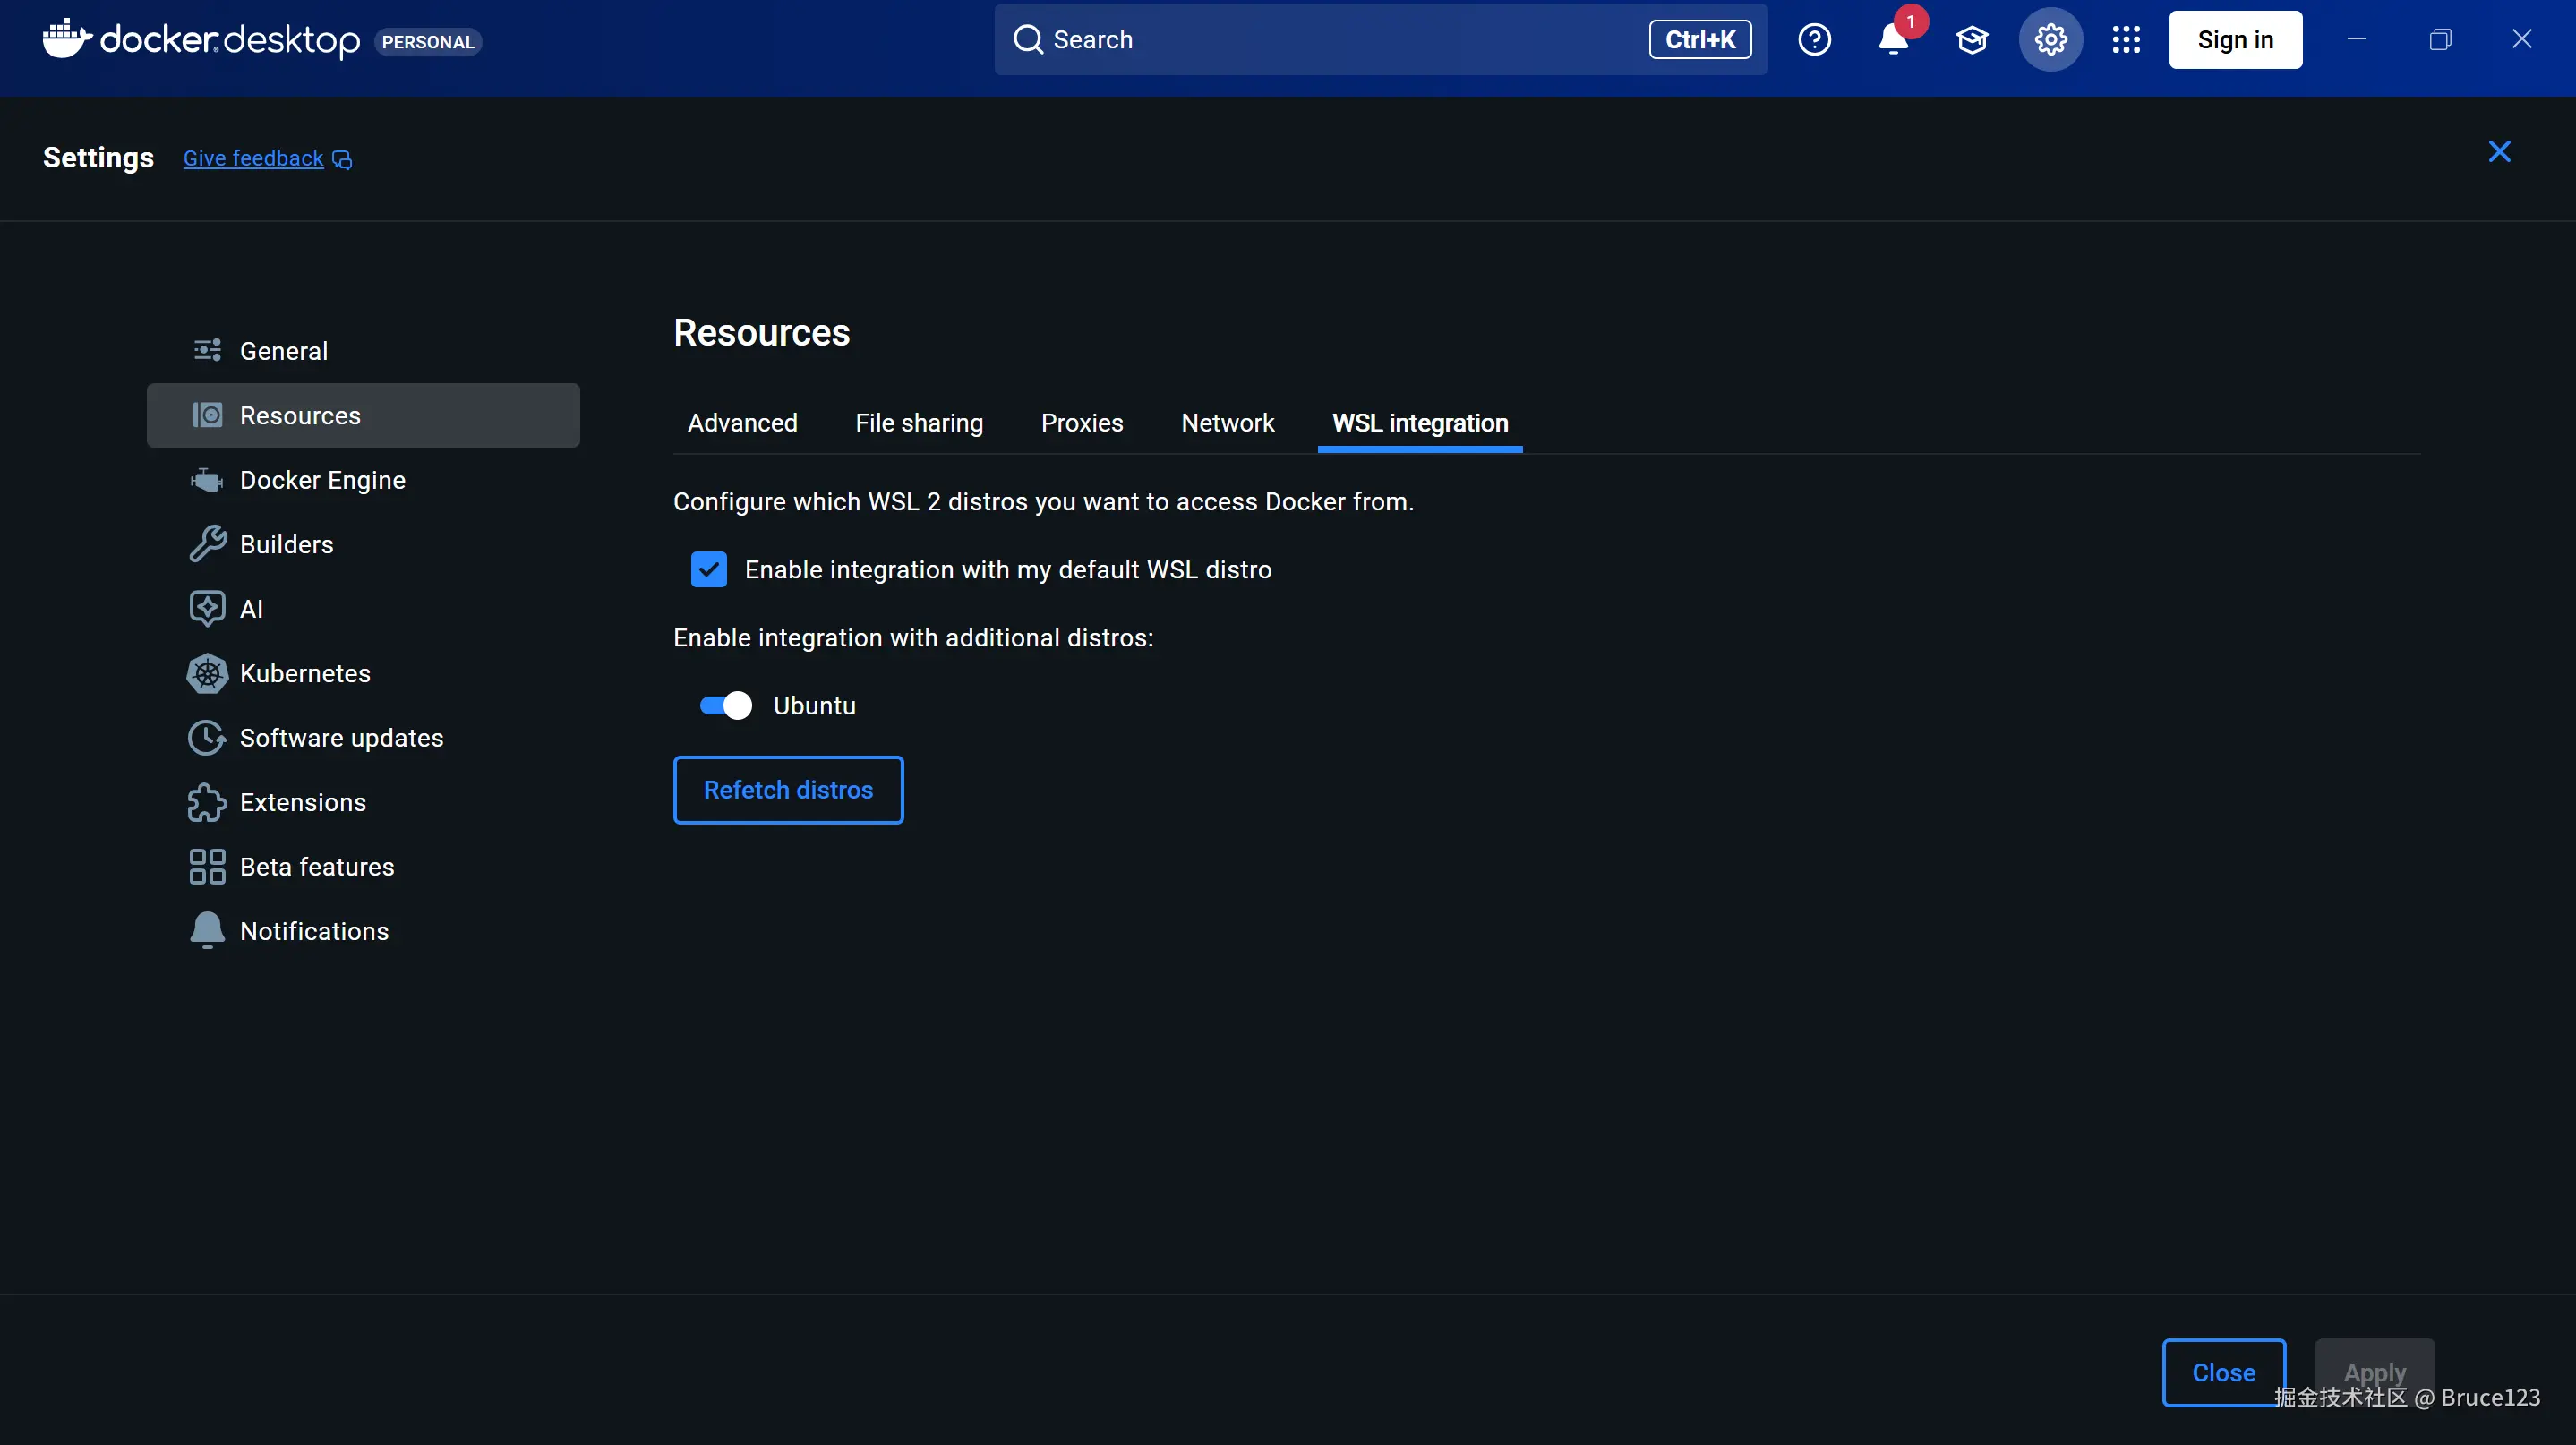Click the Kubernetes wheel icon in sidebar
Viewport: 2576px width, 1445px height.
click(207, 674)
